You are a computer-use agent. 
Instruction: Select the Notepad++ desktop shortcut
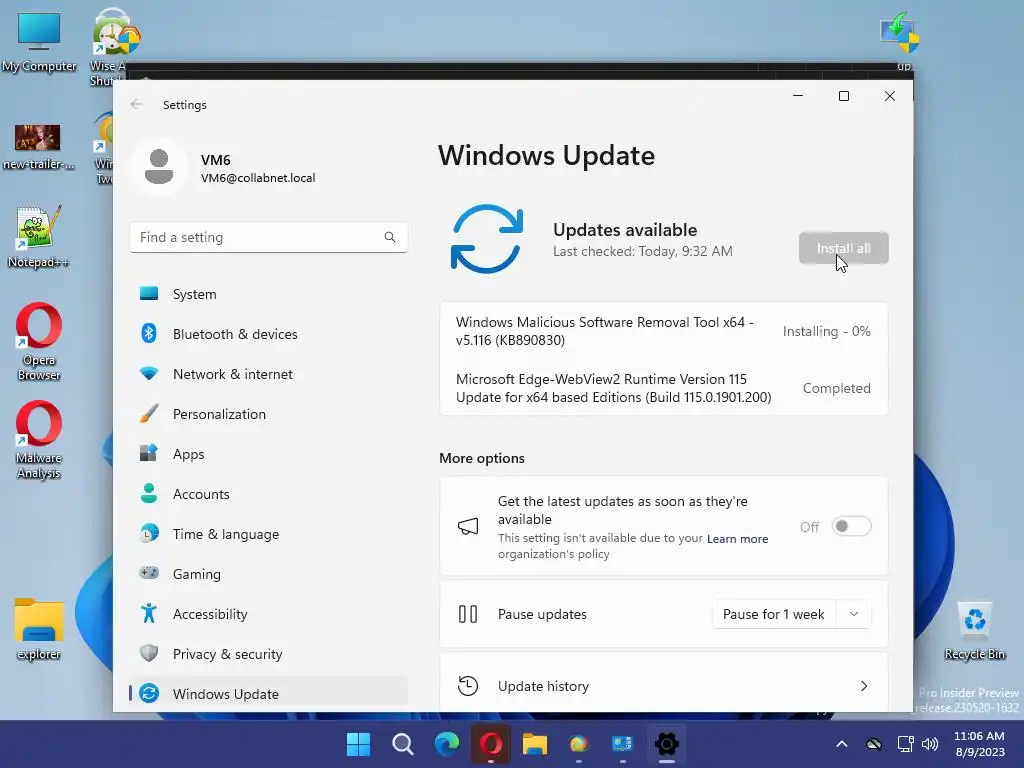(x=39, y=237)
